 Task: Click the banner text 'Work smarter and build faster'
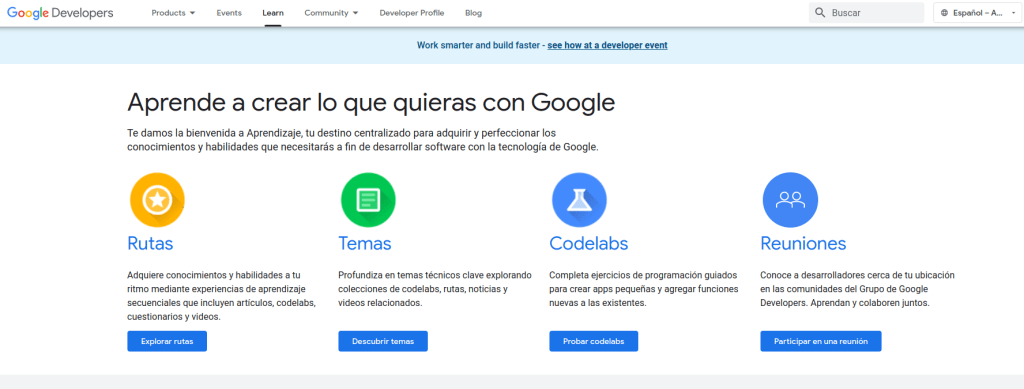coord(478,46)
